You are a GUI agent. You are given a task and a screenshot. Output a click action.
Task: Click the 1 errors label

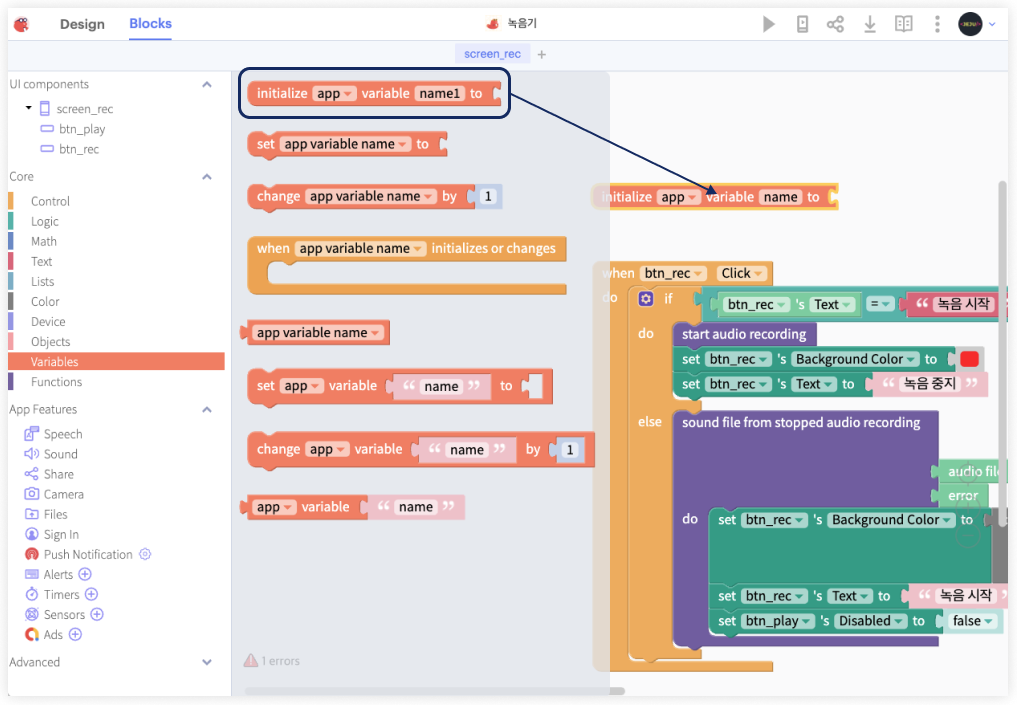pyautogui.click(x=280, y=661)
